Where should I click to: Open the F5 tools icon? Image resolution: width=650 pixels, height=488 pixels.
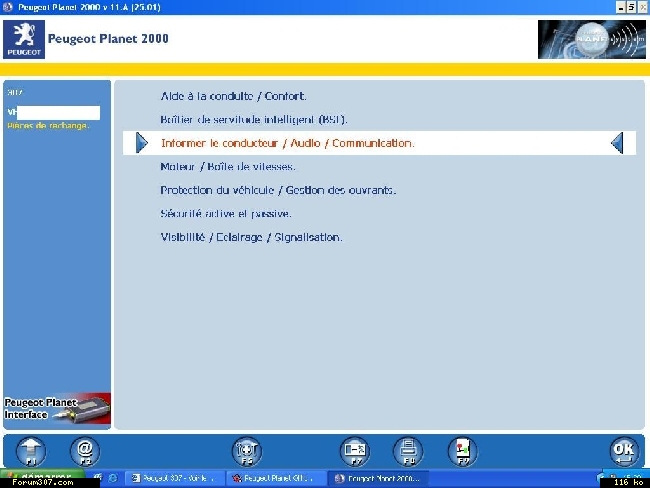tap(247, 452)
